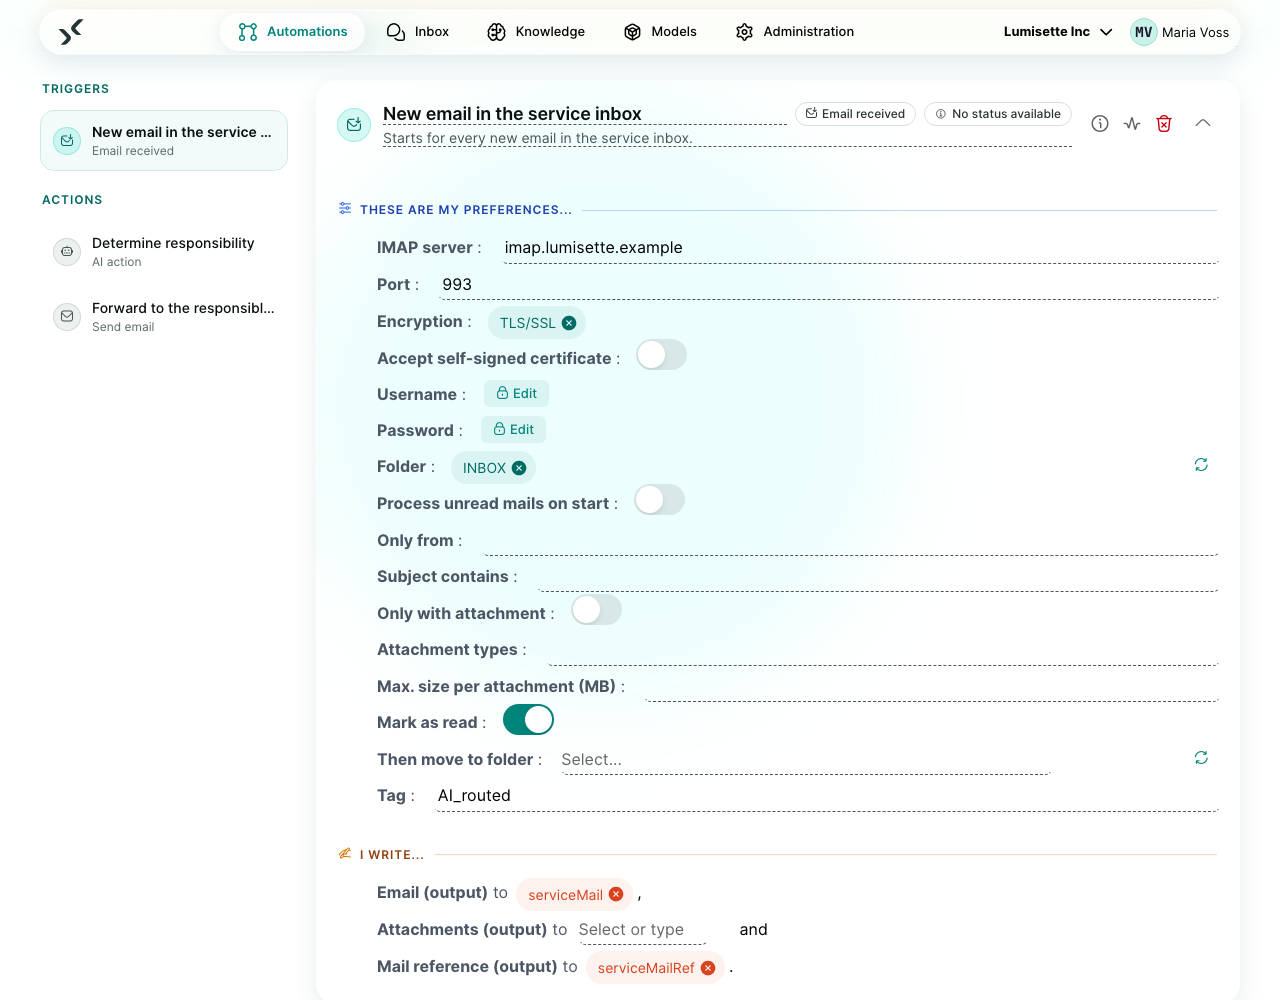Open the Administration tab
The width and height of the screenshot is (1280, 1000).
point(795,32)
